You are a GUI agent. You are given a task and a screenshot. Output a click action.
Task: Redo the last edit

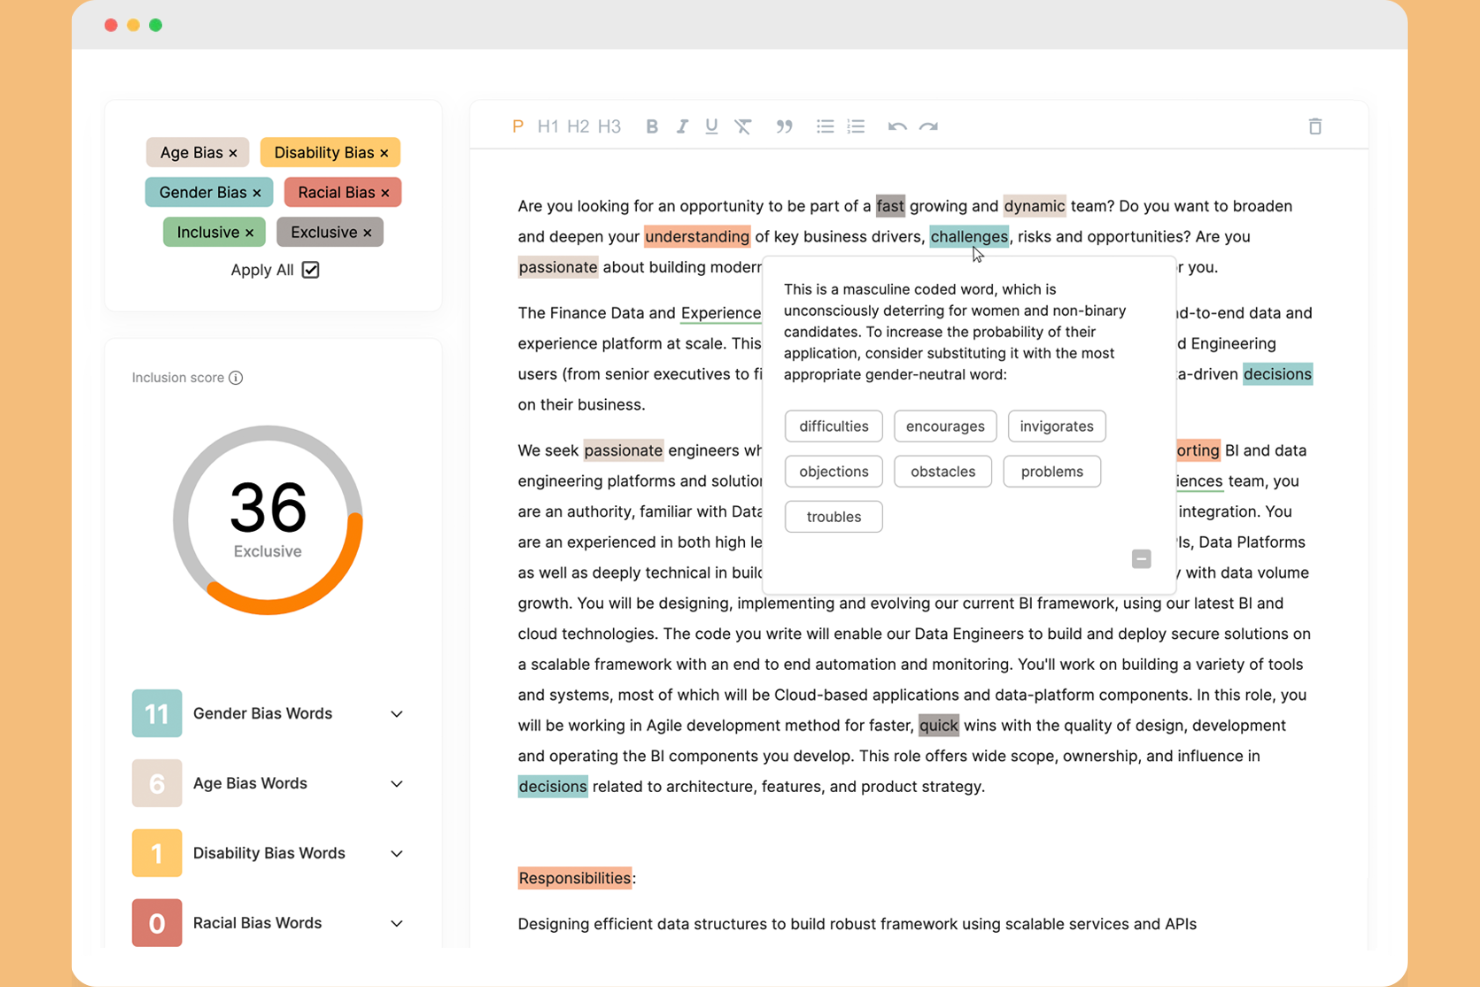point(929,126)
